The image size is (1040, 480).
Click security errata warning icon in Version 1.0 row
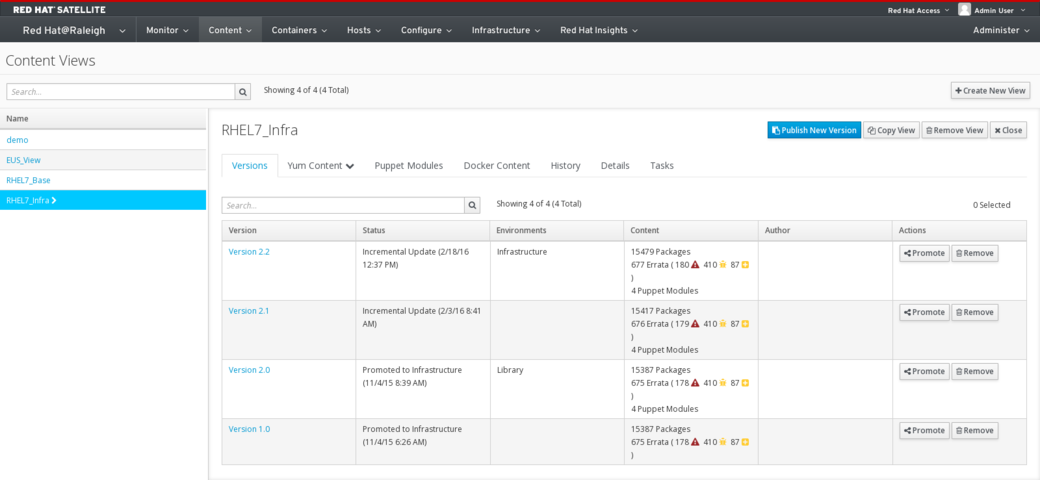tap(695, 442)
